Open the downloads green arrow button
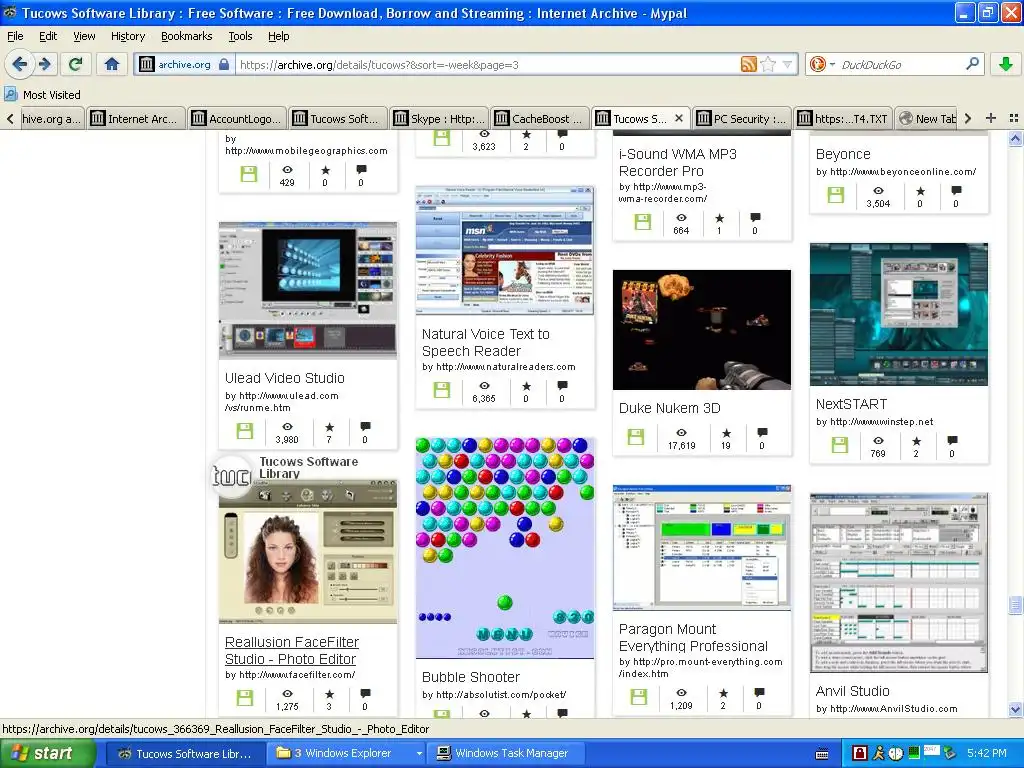 (x=1006, y=64)
